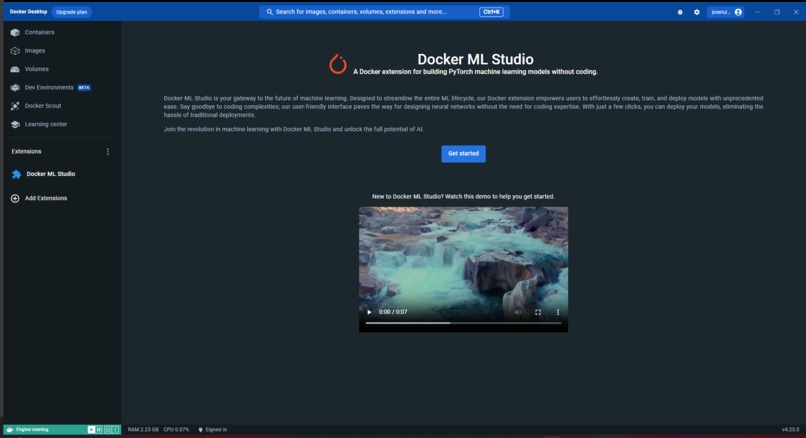Image resolution: width=806 pixels, height=438 pixels.
Task: Open Docker Scout via its icon
Action: (15, 106)
